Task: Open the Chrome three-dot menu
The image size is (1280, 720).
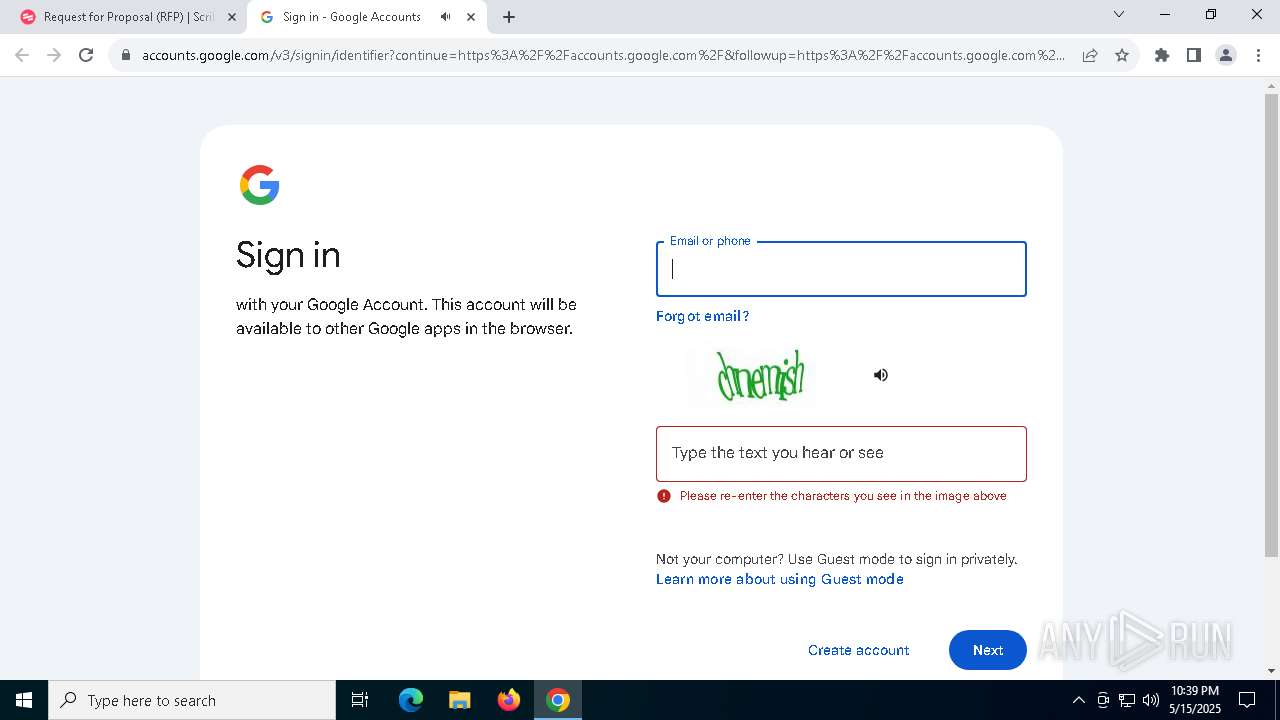Action: point(1258,55)
